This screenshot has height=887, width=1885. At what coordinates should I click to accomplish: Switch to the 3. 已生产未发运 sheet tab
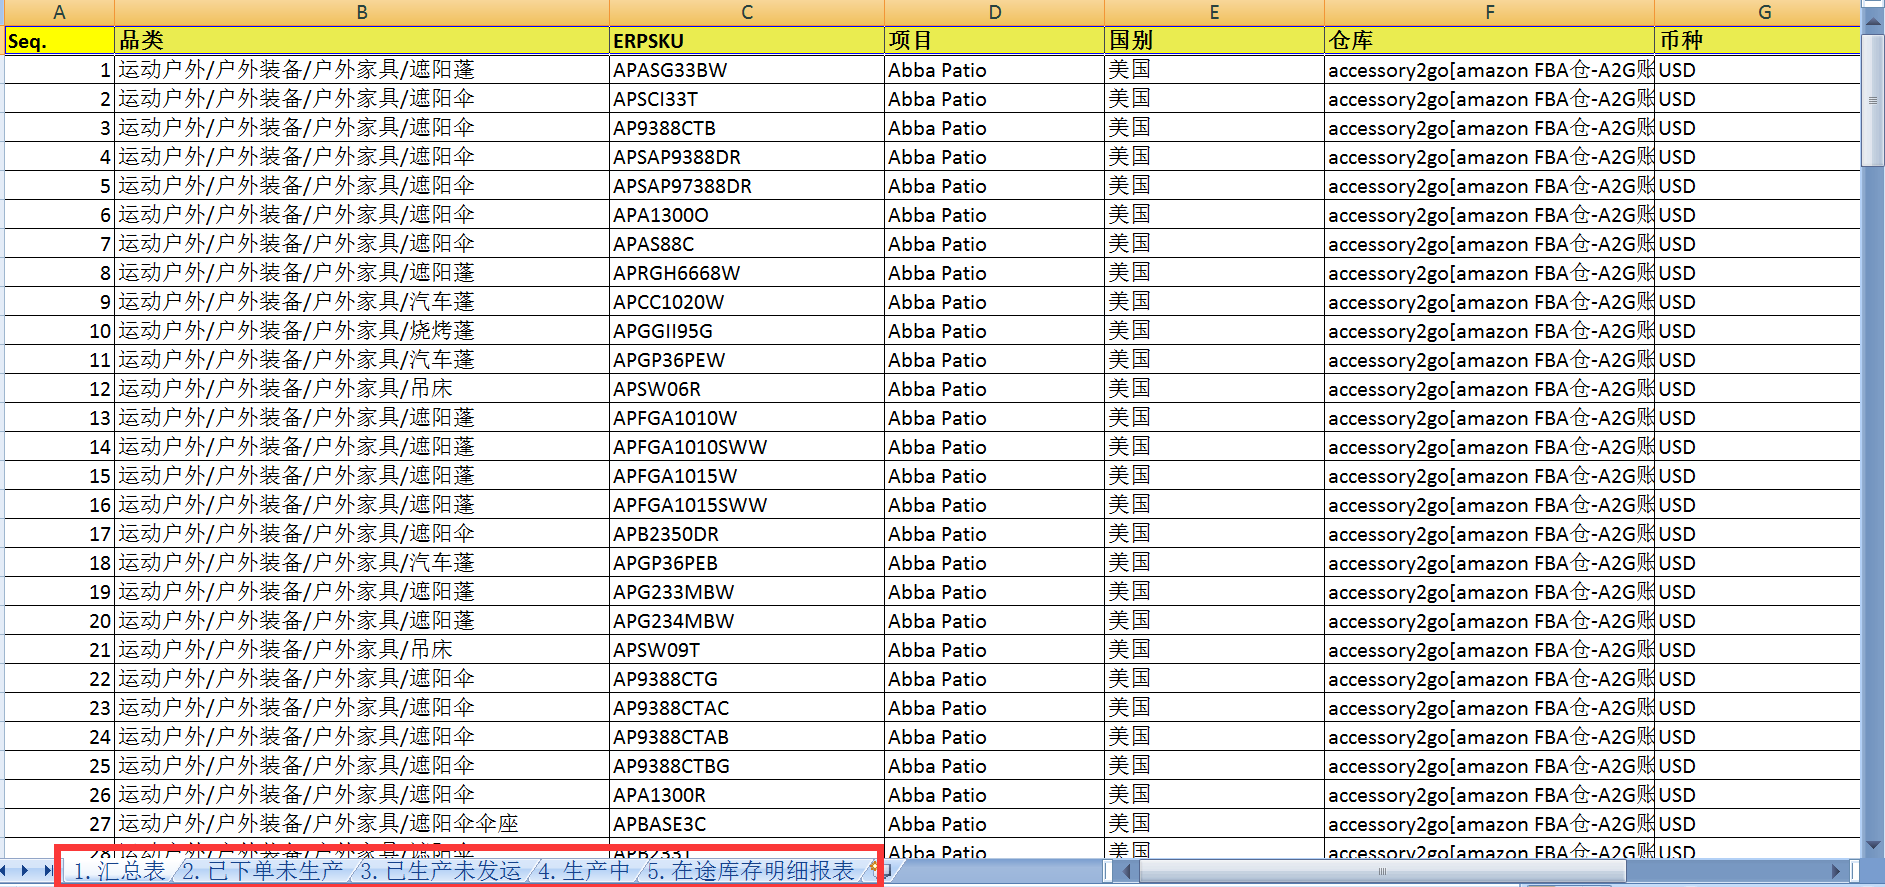(x=440, y=871)
